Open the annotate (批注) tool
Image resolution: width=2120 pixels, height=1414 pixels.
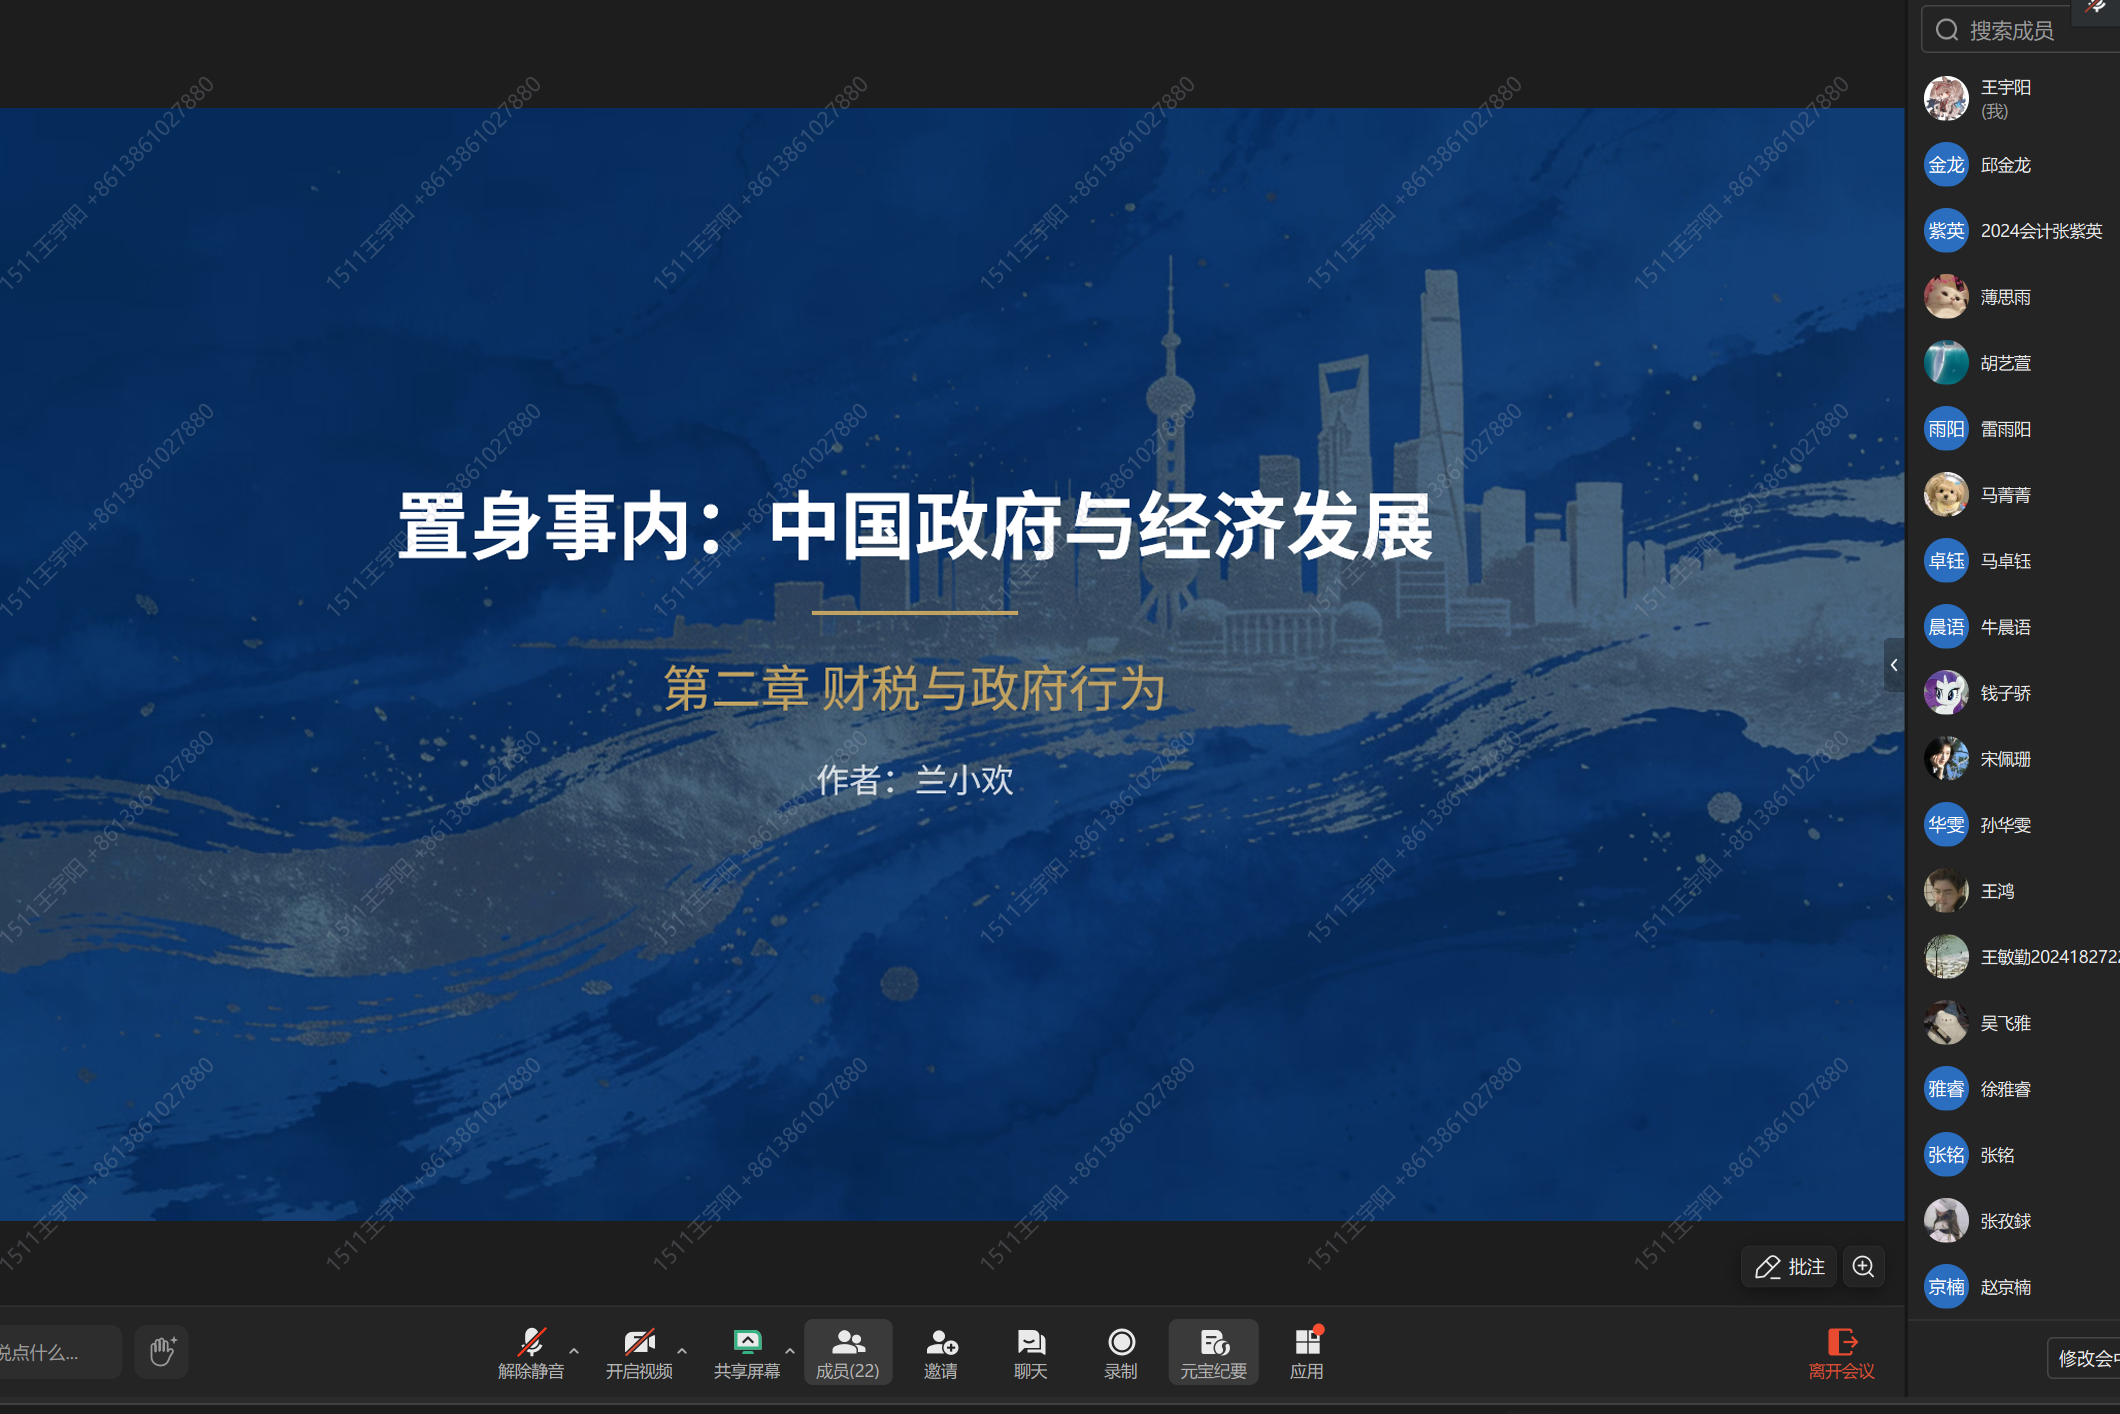[1789, 1267]
